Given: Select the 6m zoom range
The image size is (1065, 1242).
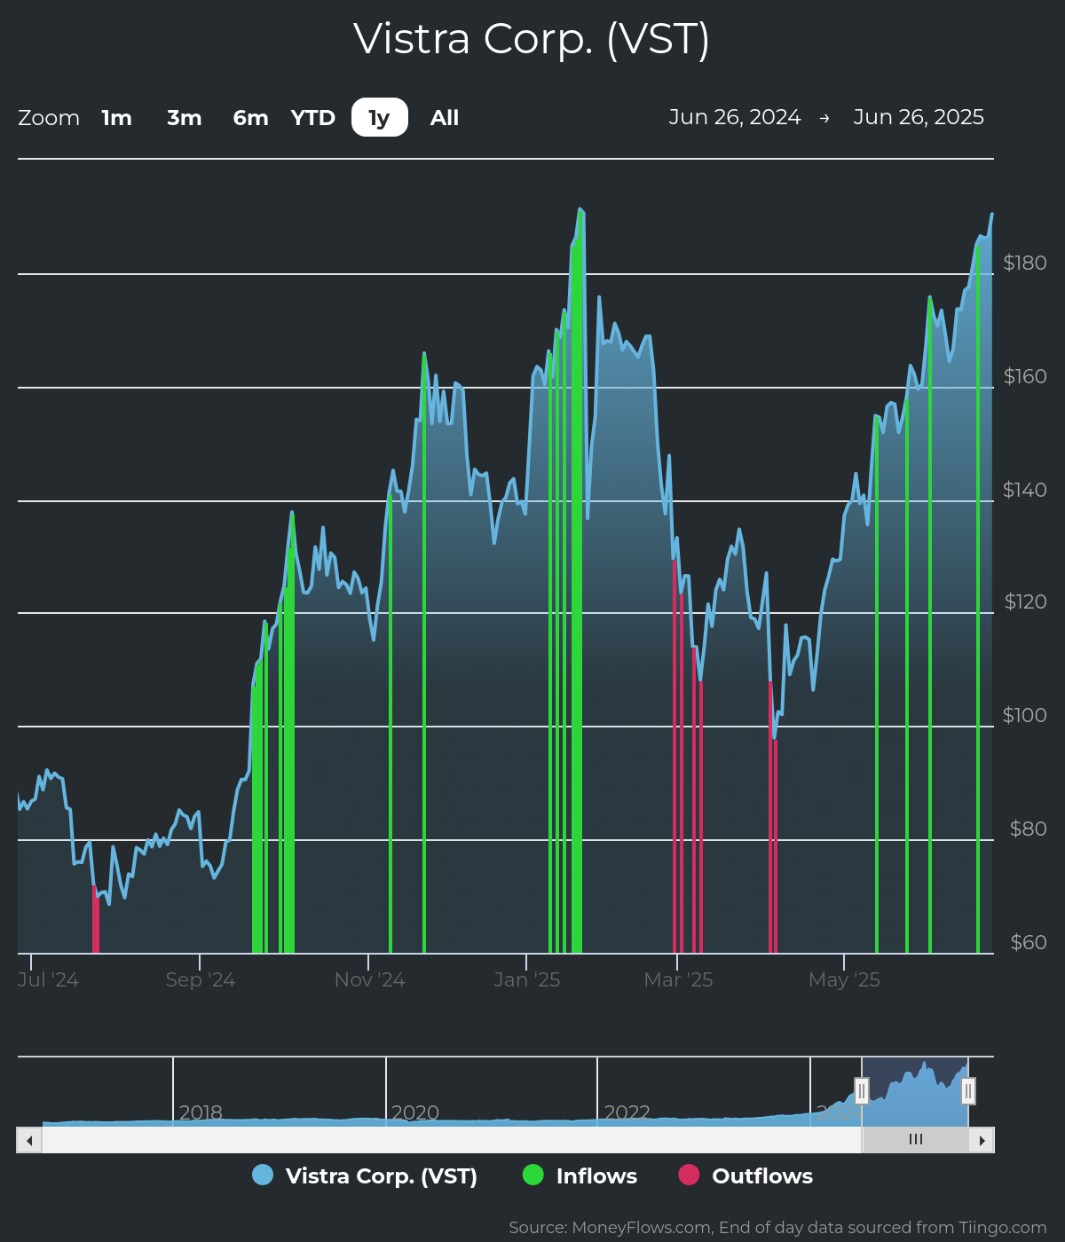Looking at the screenshot, I should (x=250, y=118).
